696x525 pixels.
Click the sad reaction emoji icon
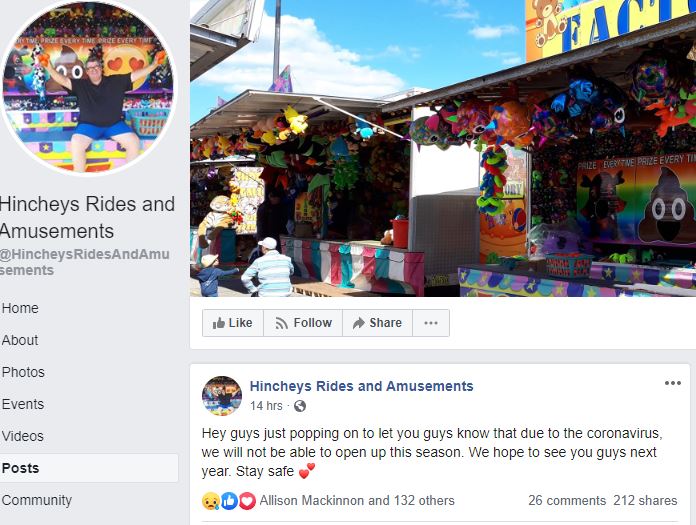click(210, 501)
